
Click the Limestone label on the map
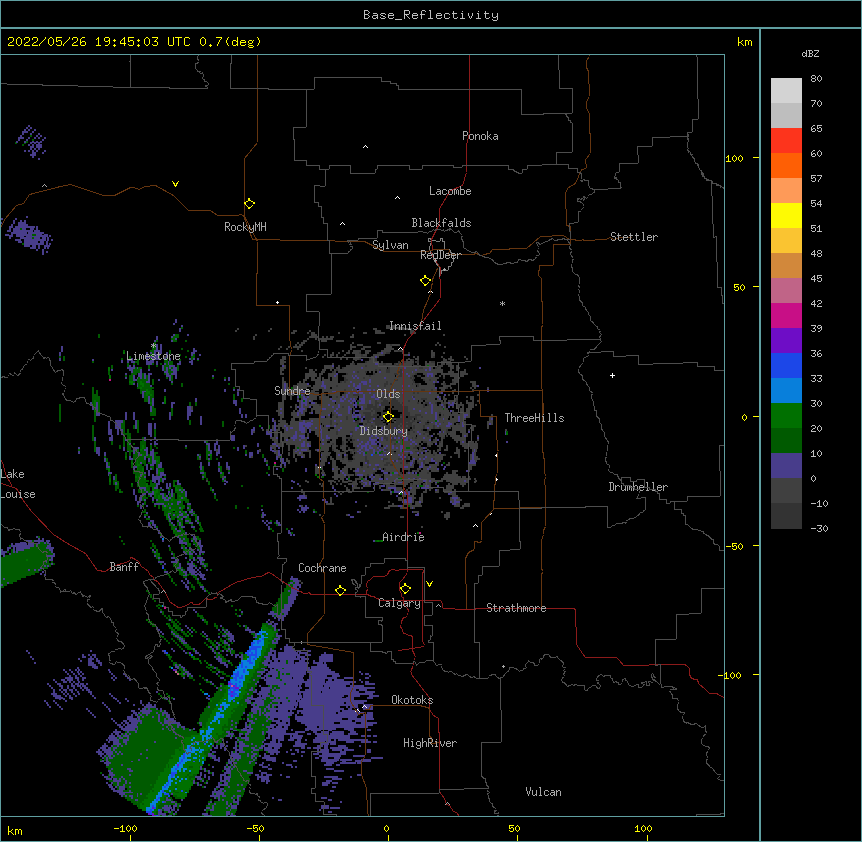coord(153,356)
